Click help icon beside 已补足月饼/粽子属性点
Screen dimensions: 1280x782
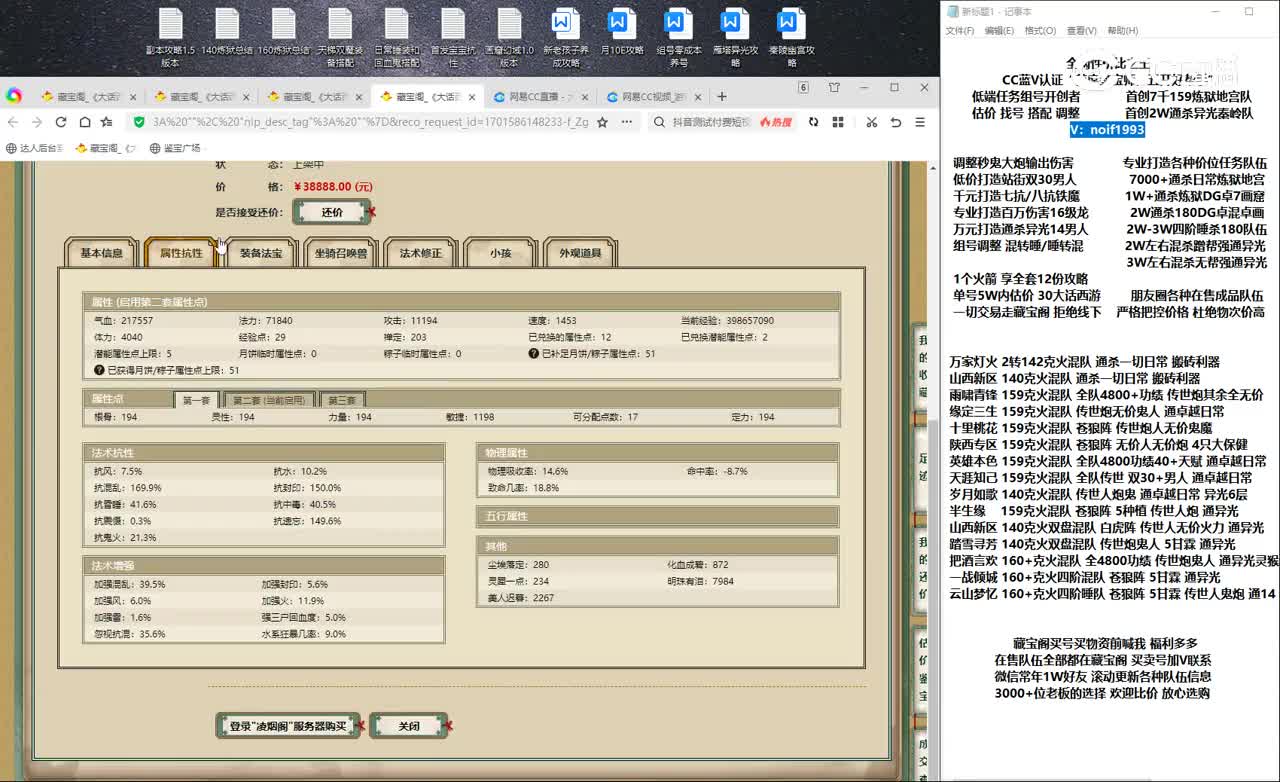click(x=533, y=354)
